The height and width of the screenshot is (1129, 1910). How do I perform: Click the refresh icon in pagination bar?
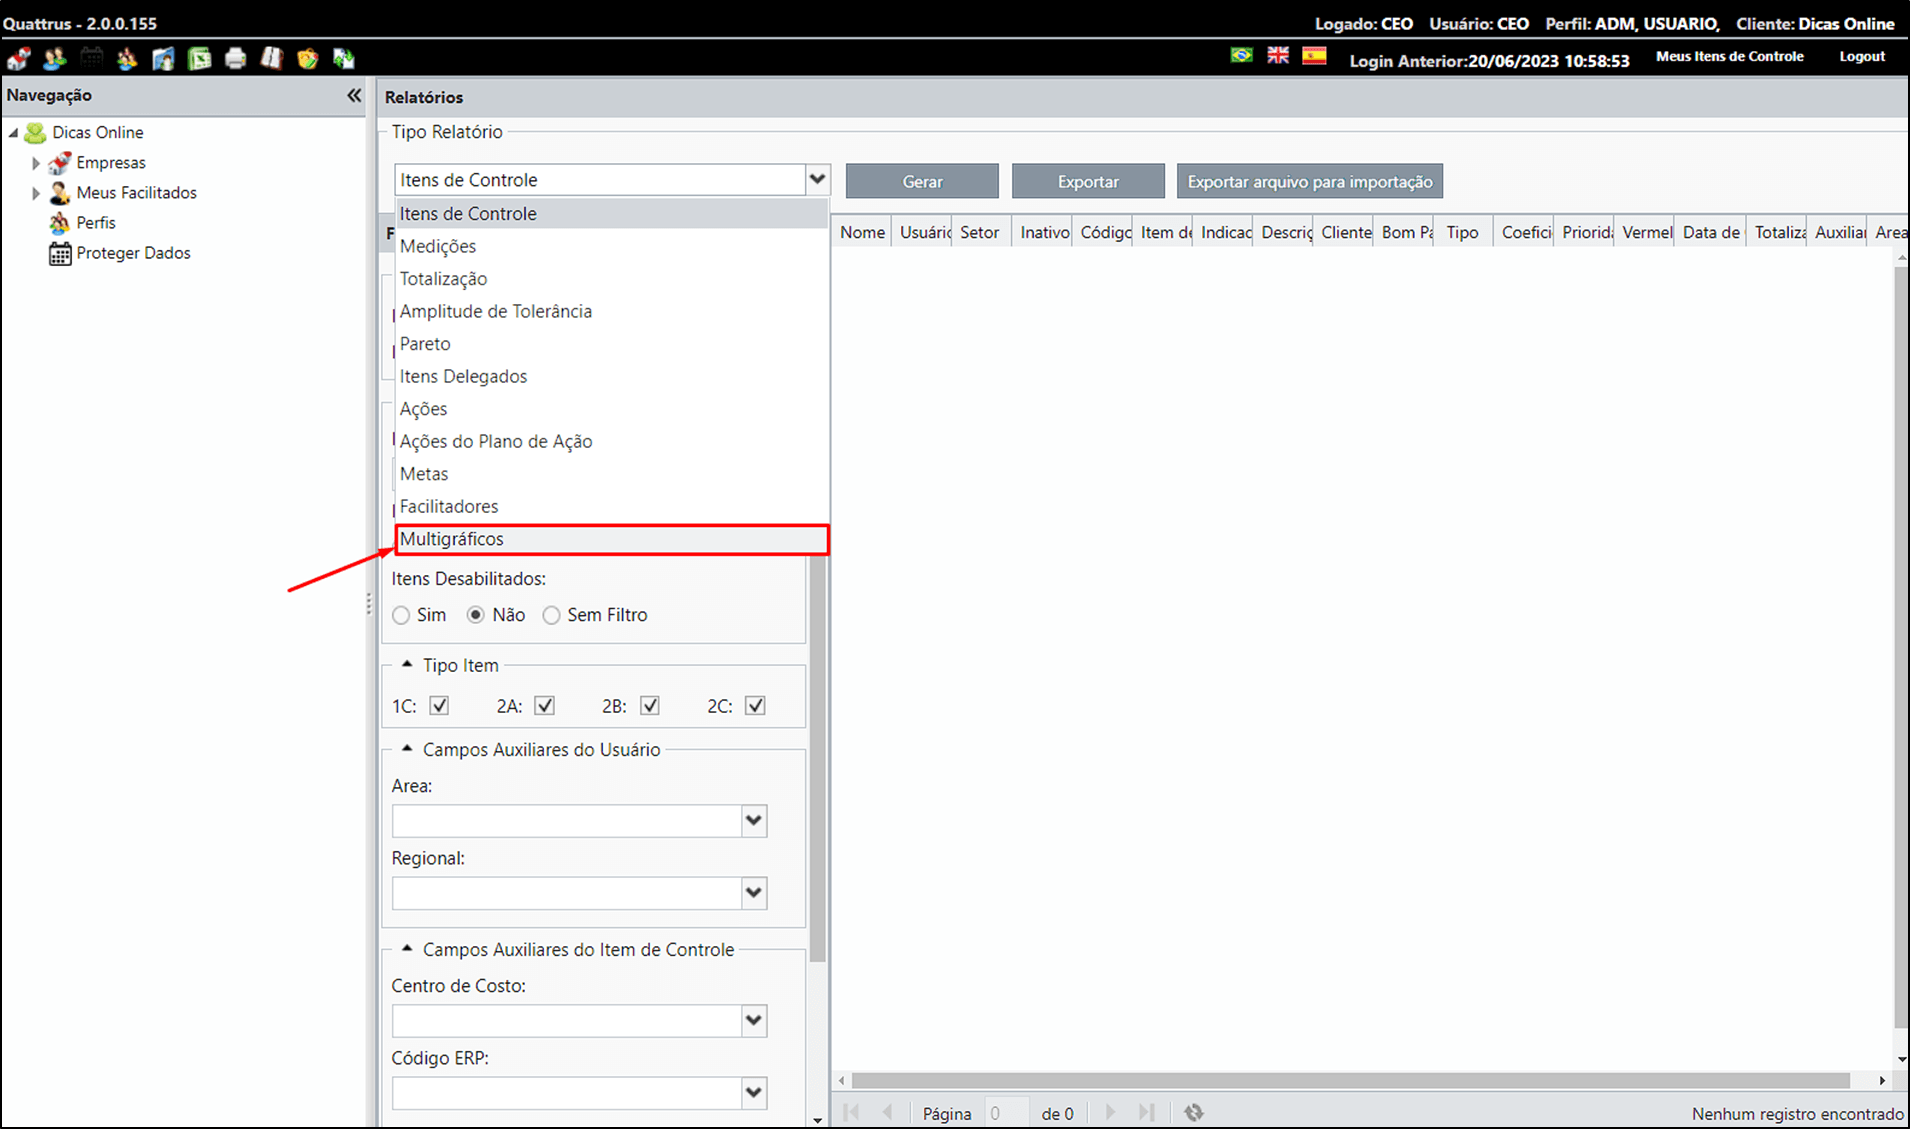[1194, 1112]
